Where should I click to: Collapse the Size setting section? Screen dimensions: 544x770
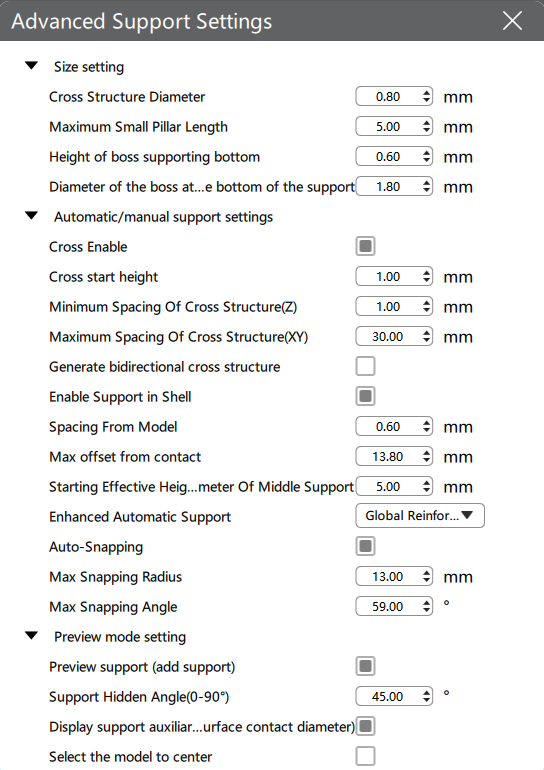click(31, 65)
